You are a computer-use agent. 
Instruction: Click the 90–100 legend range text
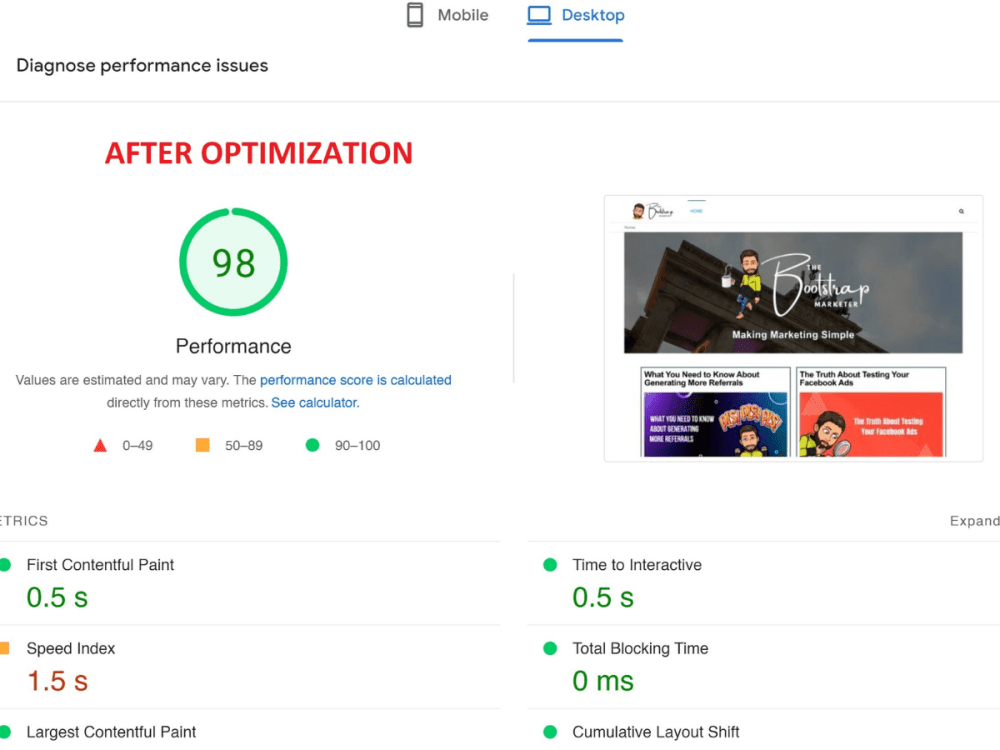pos(357,446)
